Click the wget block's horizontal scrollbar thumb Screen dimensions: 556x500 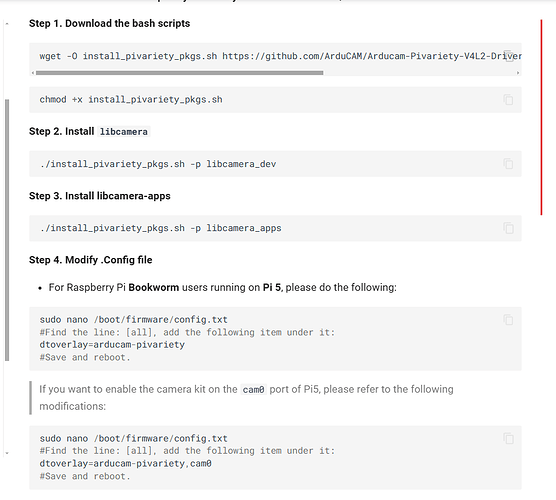coord(179,73)
